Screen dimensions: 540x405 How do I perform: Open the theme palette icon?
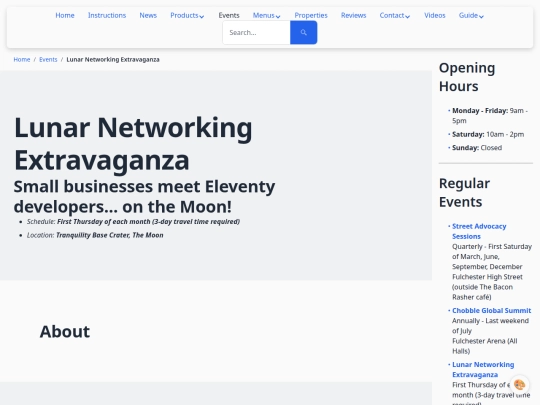click(x=519, y=384)
